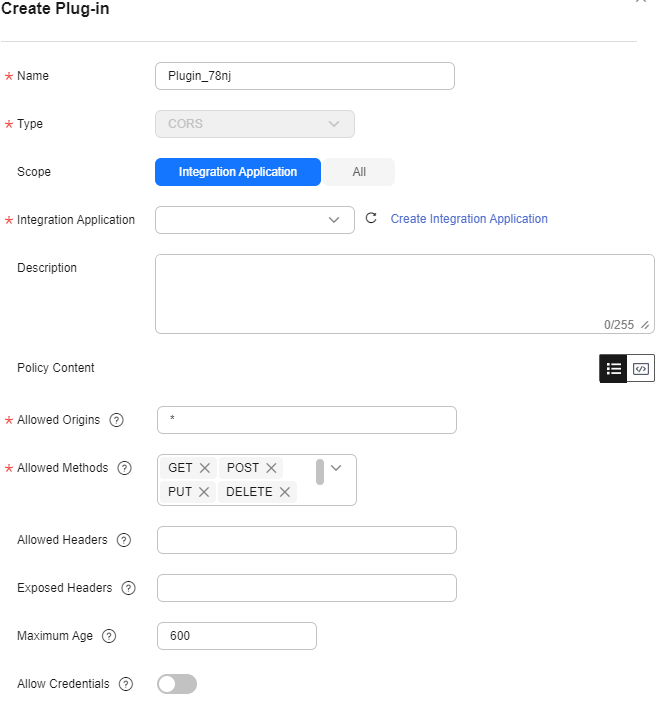Open the Allow Credentials help icon
This screenshot has width=665, height=709.
pos(126,684)
